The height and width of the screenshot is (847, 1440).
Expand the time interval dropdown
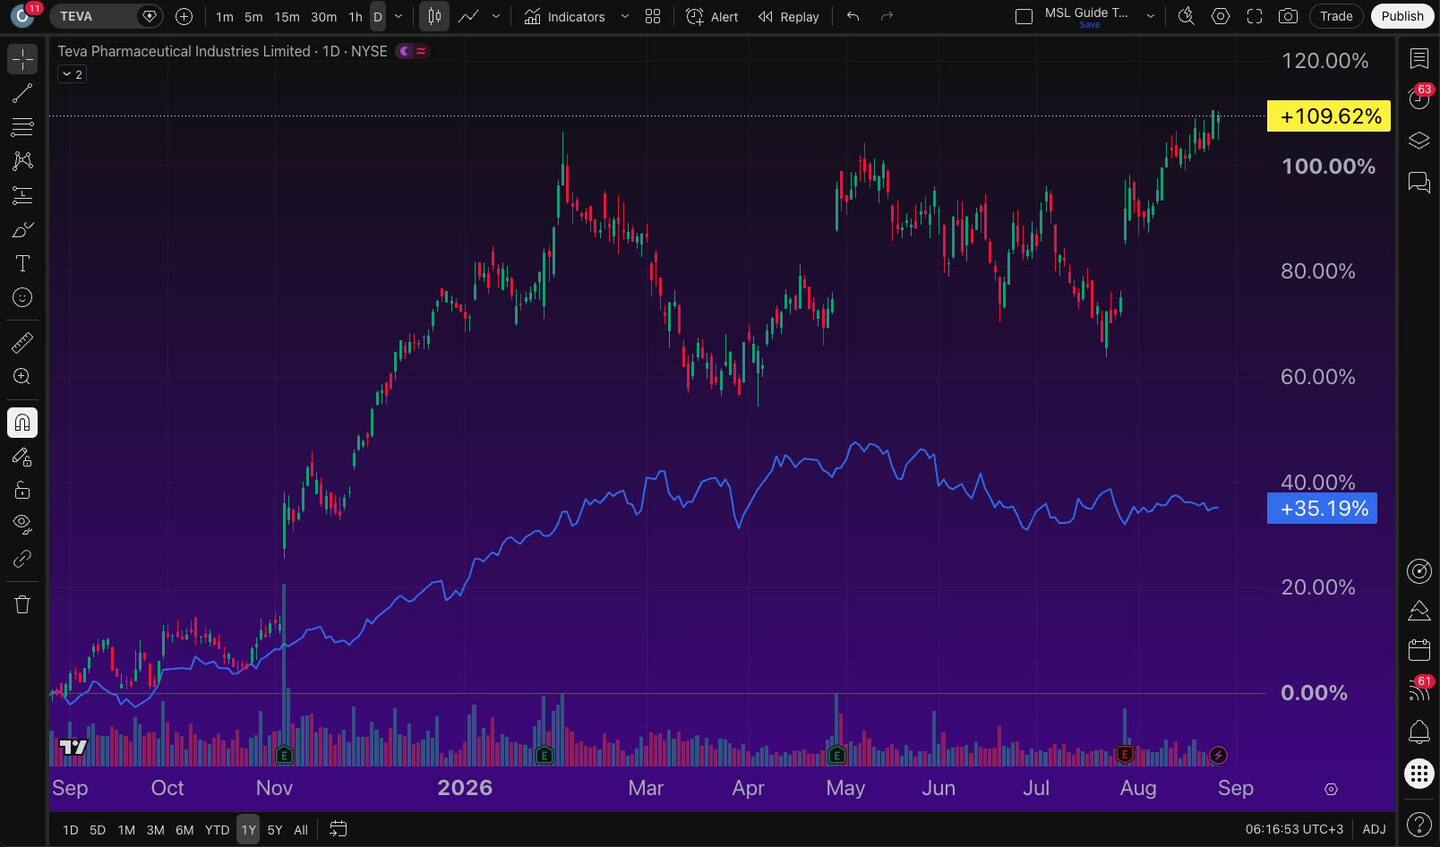click(399, 16)
